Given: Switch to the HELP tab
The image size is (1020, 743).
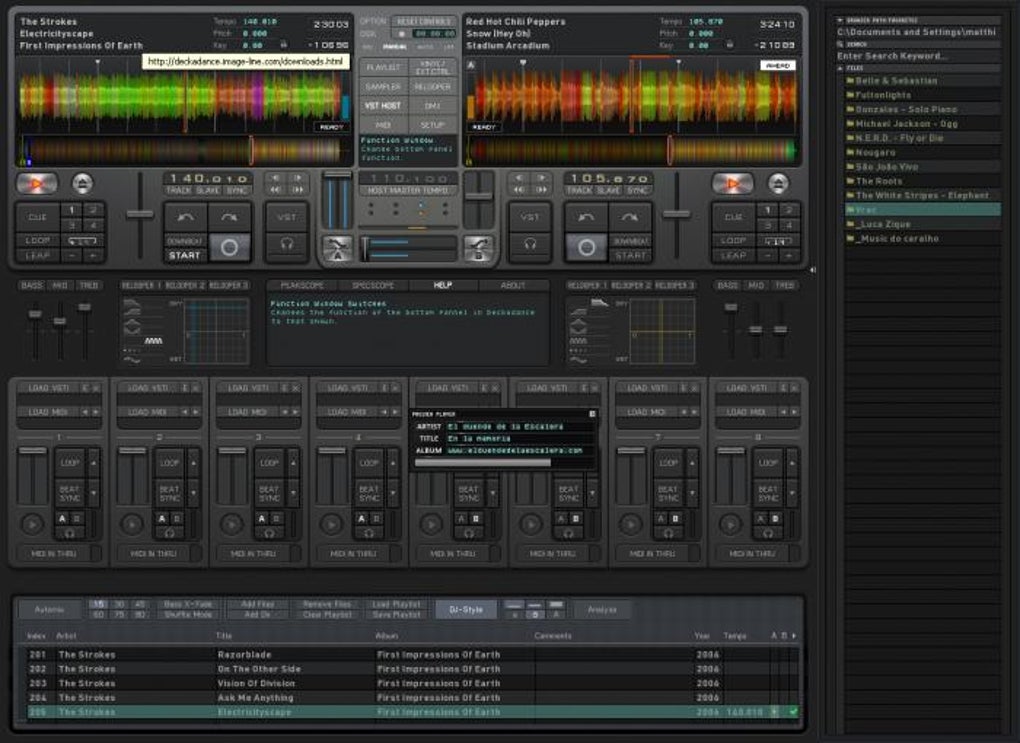Looking at the screenshot, I should 442,285.
